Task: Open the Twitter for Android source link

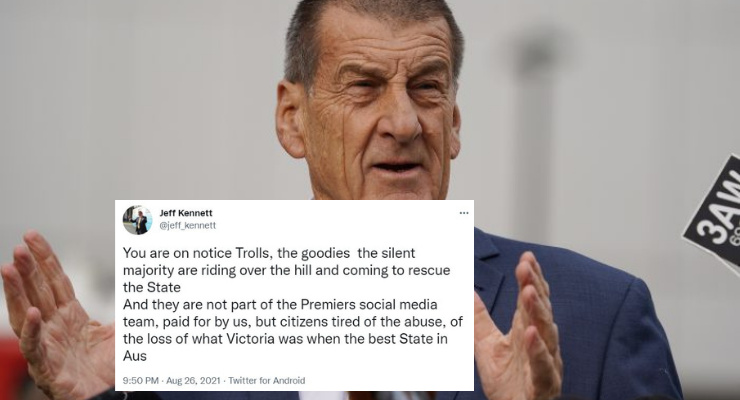Action: point(267,381)
